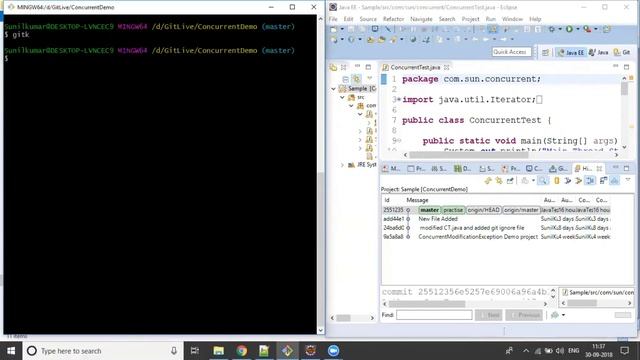Click the Previous button beside Find field
Image resolution: width=640 pixels, height=360 pixels.
(x=524, y=315)
